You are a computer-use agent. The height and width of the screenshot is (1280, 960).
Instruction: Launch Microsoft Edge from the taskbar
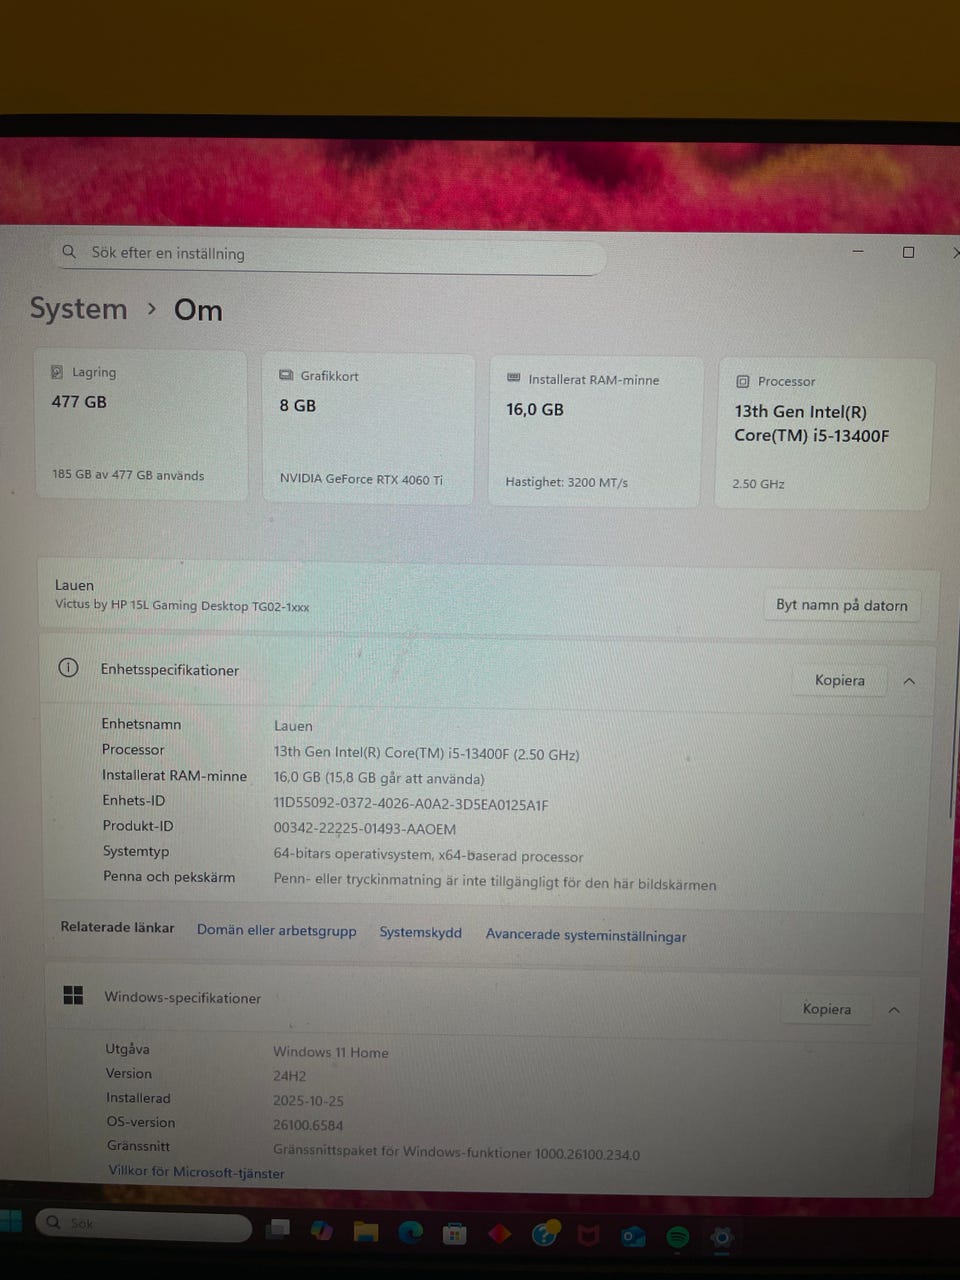click(x=411, y=1233)
